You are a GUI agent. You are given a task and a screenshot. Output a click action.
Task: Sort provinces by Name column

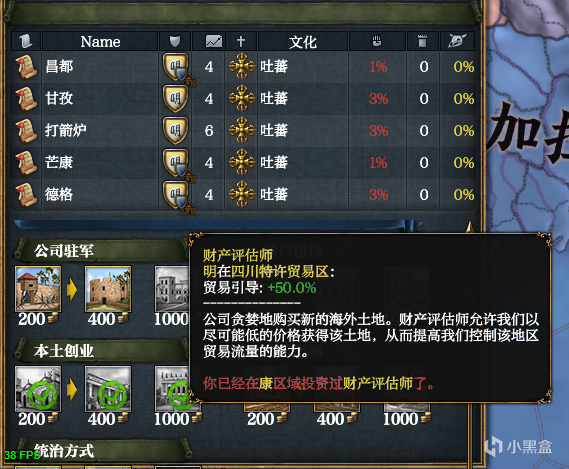[100, 41]
